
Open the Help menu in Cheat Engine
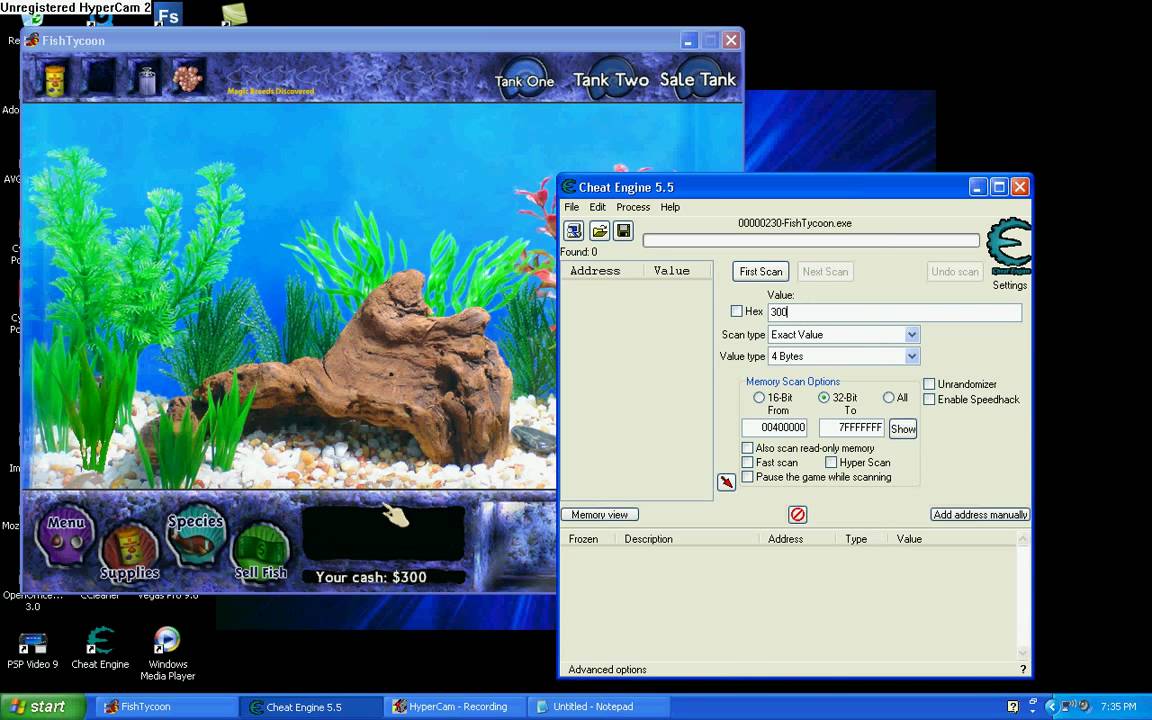point(670,207)
